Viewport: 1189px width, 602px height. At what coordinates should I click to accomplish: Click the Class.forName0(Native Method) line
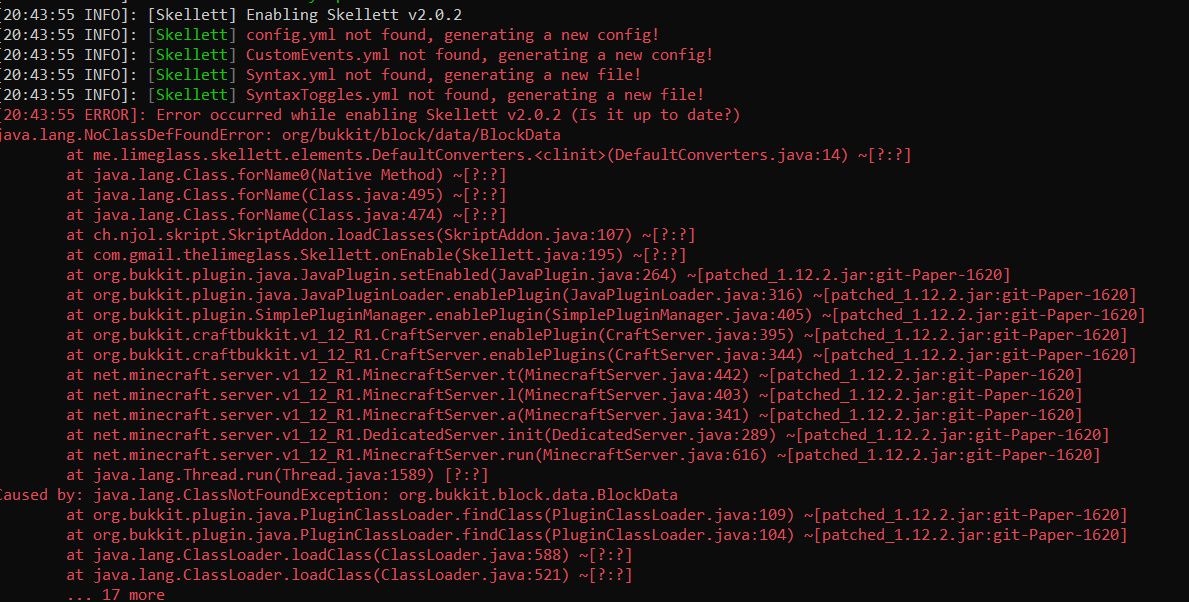(286, 175)
